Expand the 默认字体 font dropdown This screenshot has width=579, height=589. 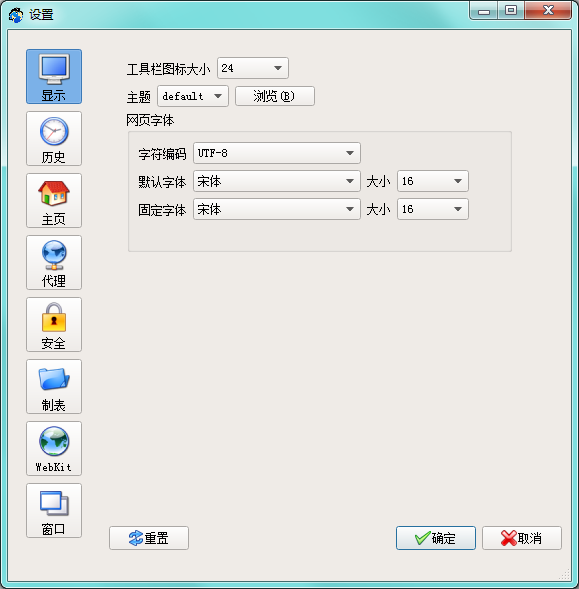(x=277, y=181)
